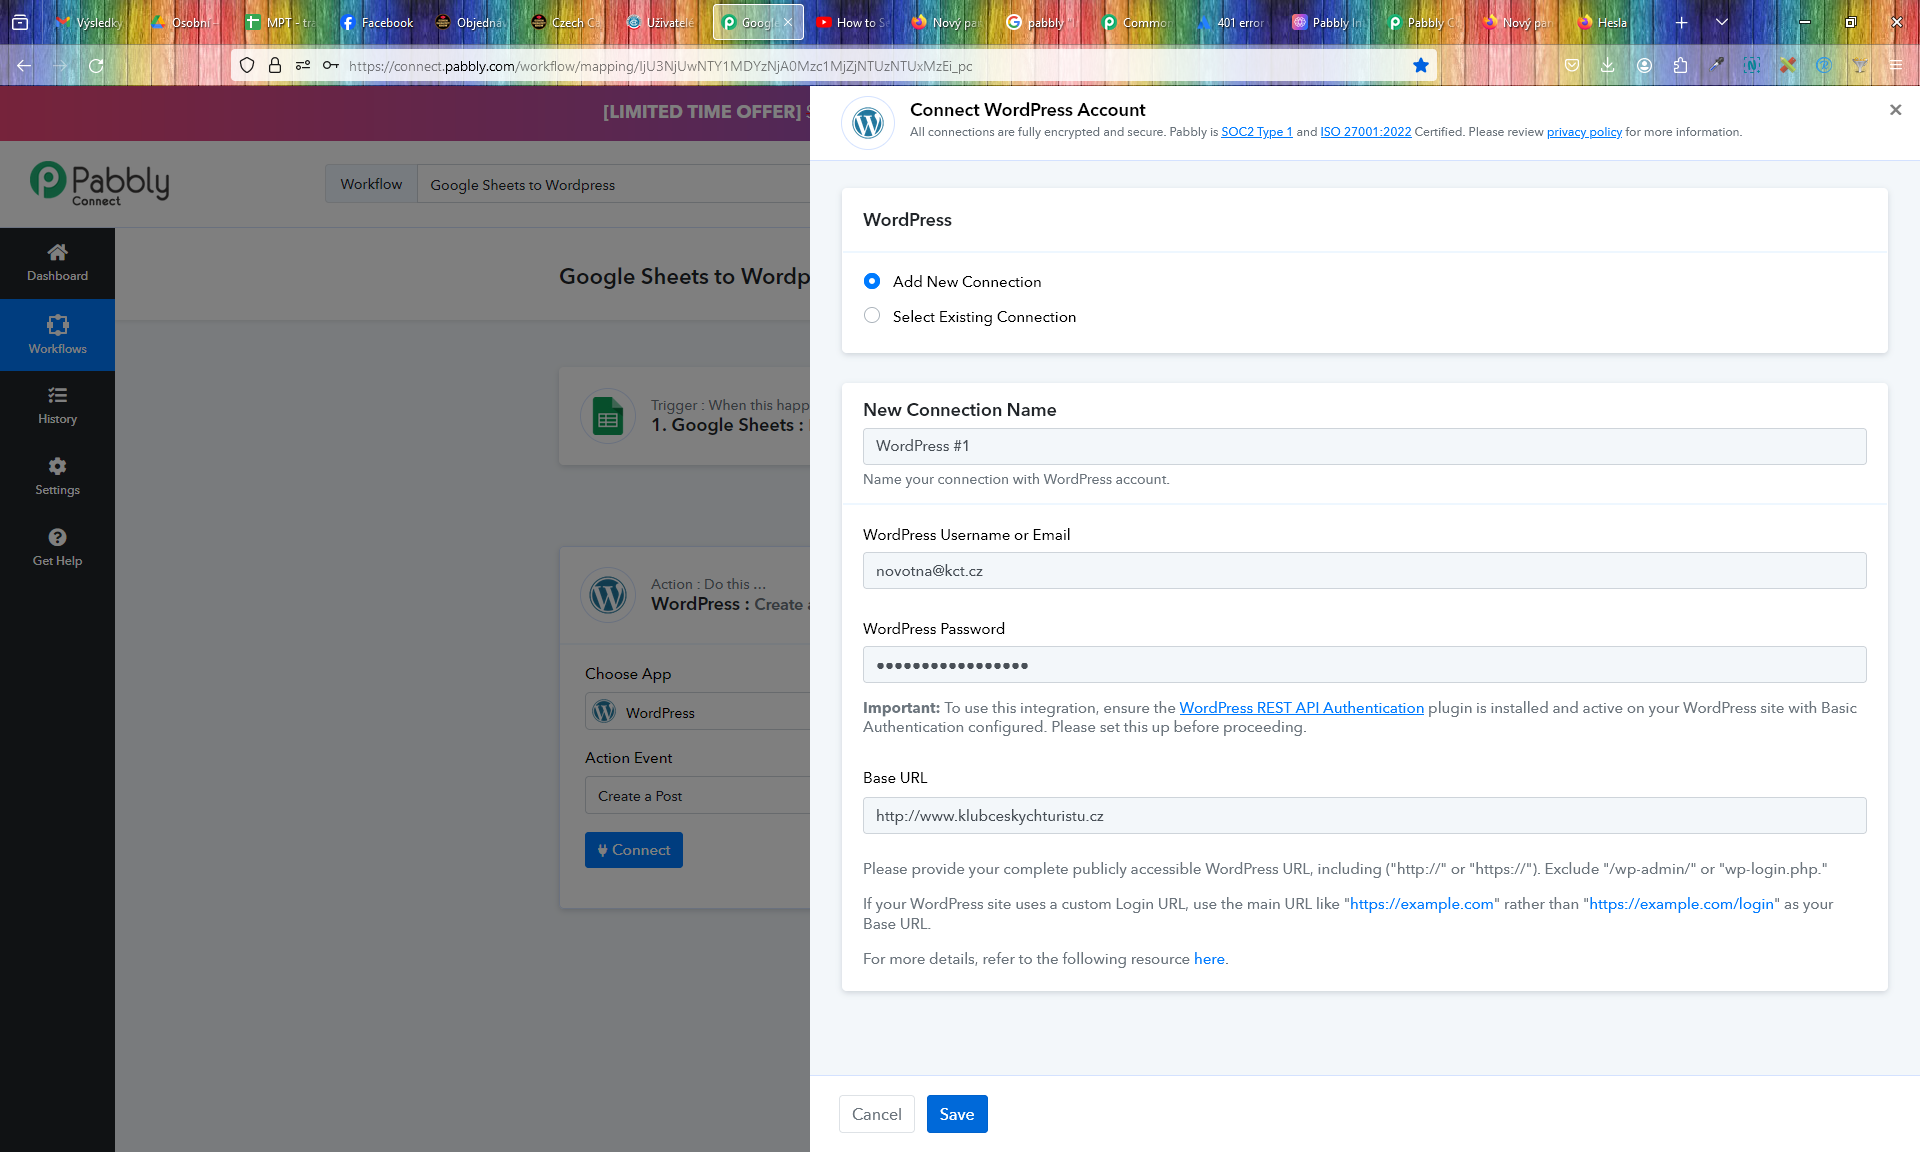Click the saved password key icon
The width and height of the screenshot is (1920, 1152).
click(331, 66)
